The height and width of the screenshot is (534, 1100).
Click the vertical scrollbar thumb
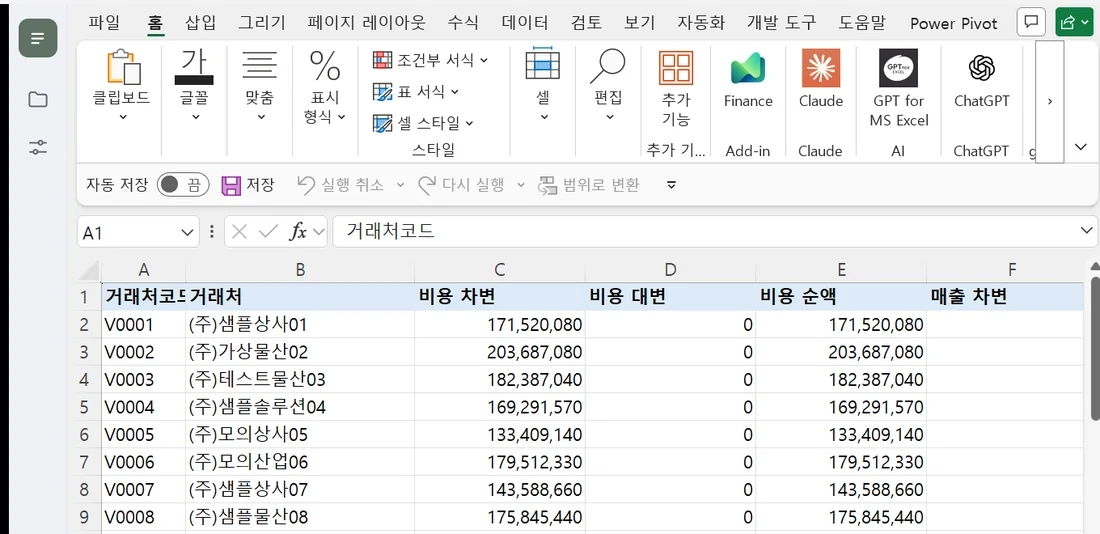[1094, 348]
